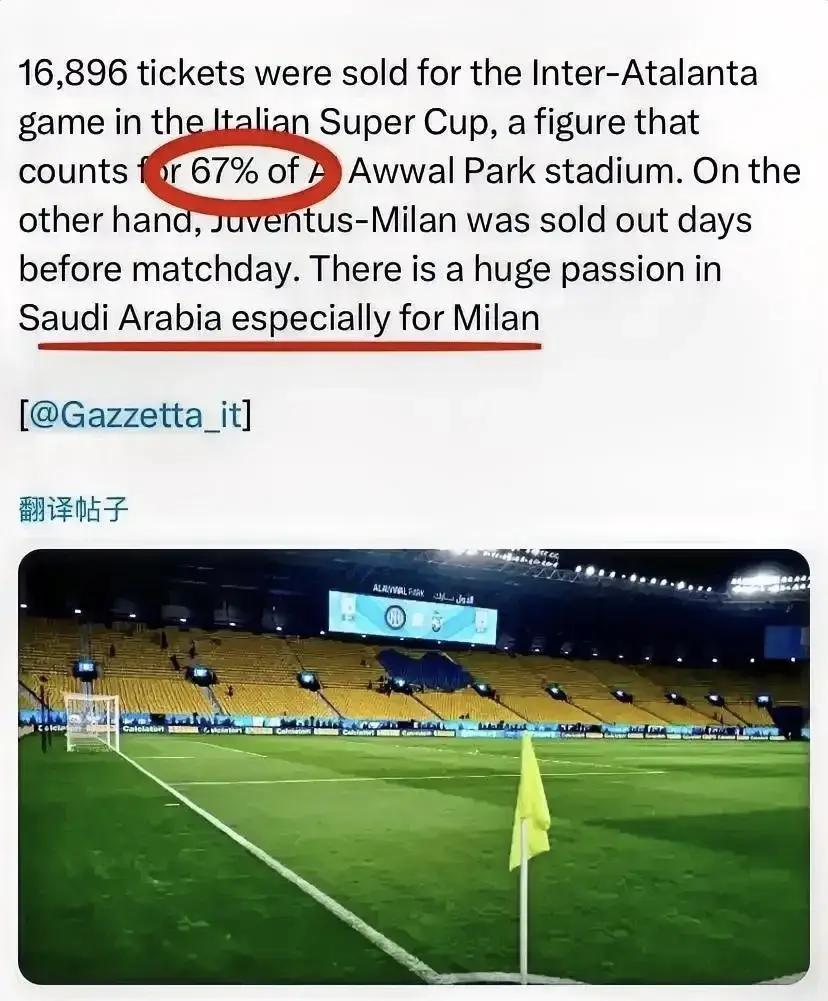
Task: Open the @Gazzetta_it mention link
Action: coord(135,415)
